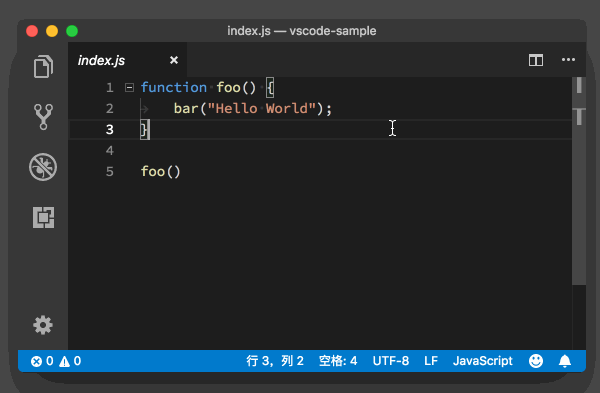Change indentation via 空格: 4
This screenshot has height=393, width=600.
pyautogui.click(x=338, y=361)
